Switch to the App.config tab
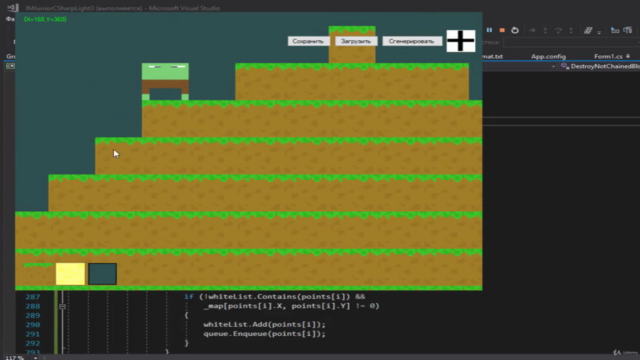640x360 pixels. pos(548,56)
